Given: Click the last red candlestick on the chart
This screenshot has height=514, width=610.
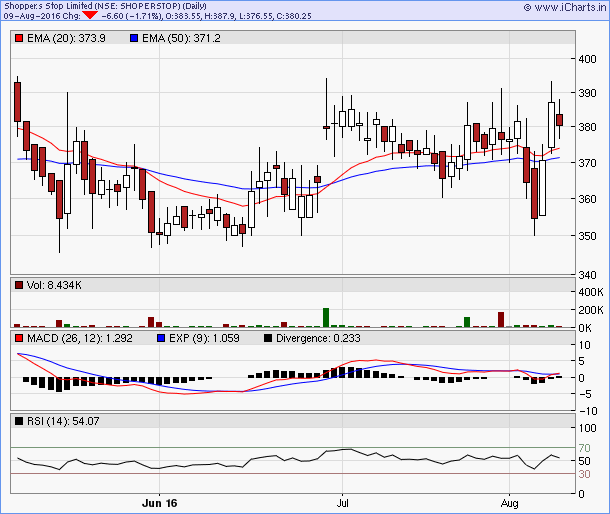Looking at the screenshot, I should pyautogui.click(x=559, y=120).
